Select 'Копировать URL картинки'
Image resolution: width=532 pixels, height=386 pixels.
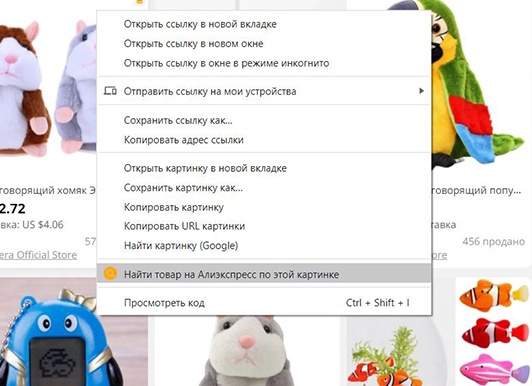pos(264,226)
